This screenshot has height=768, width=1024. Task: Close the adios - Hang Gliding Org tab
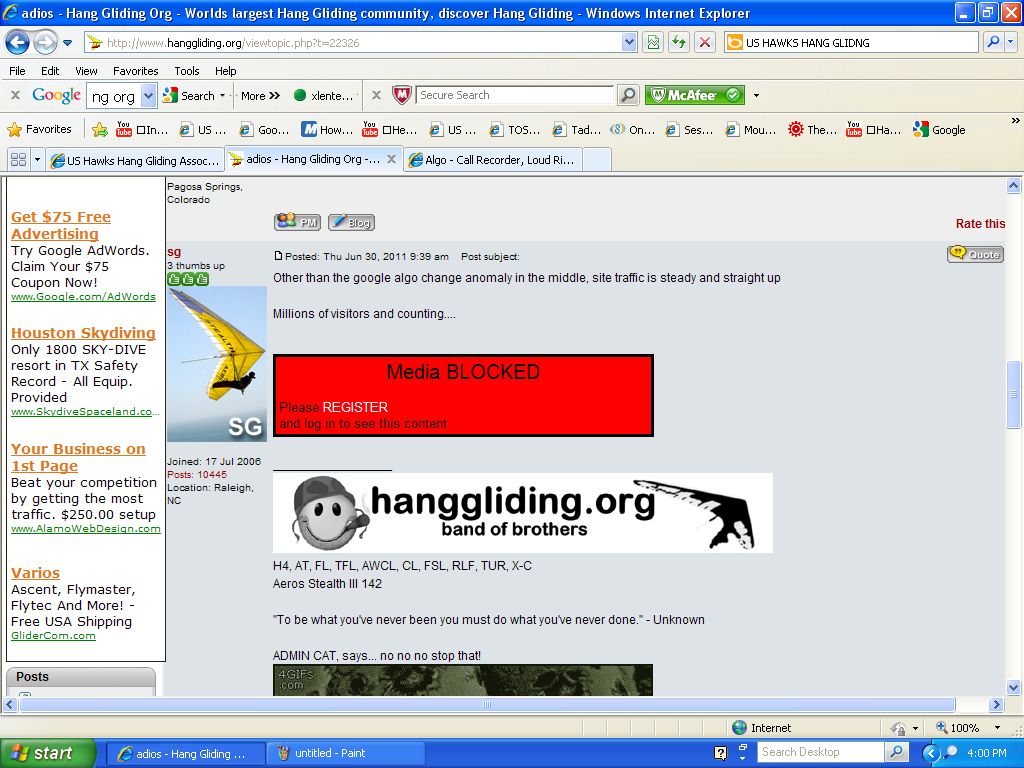[391, 159]
